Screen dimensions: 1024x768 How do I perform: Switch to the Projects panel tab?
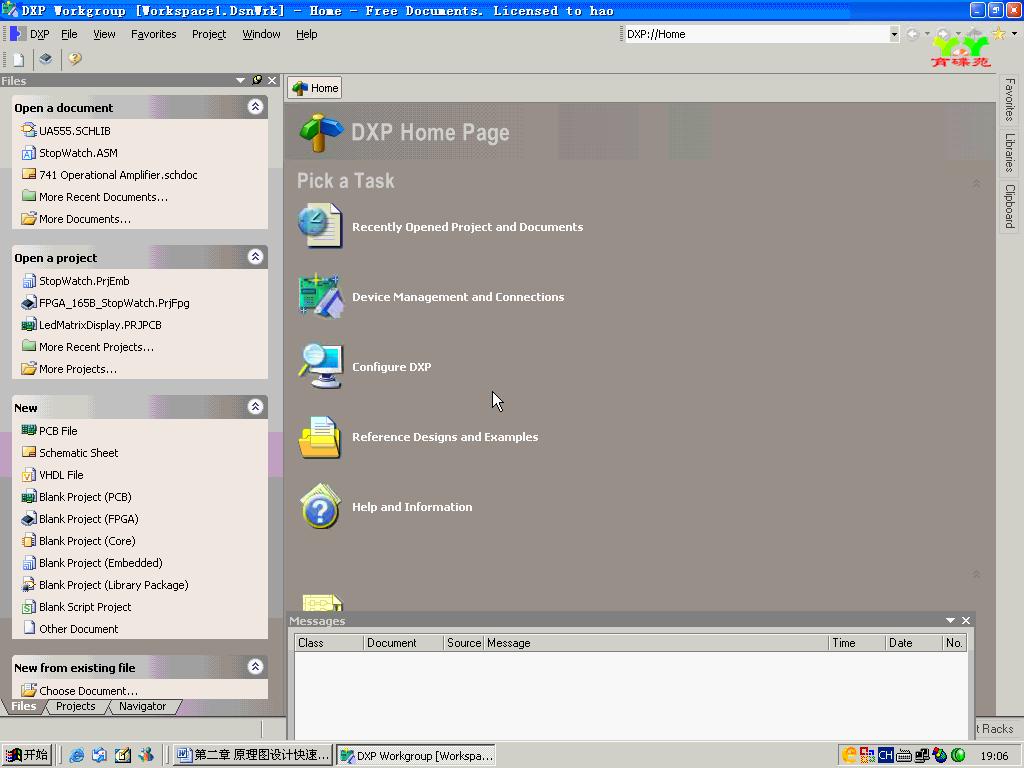[x=76, y=706]
